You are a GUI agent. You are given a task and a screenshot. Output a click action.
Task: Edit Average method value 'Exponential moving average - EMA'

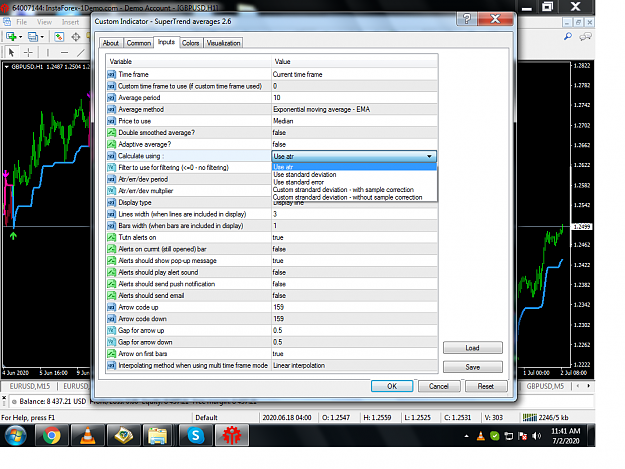click(x=354, y=109)
